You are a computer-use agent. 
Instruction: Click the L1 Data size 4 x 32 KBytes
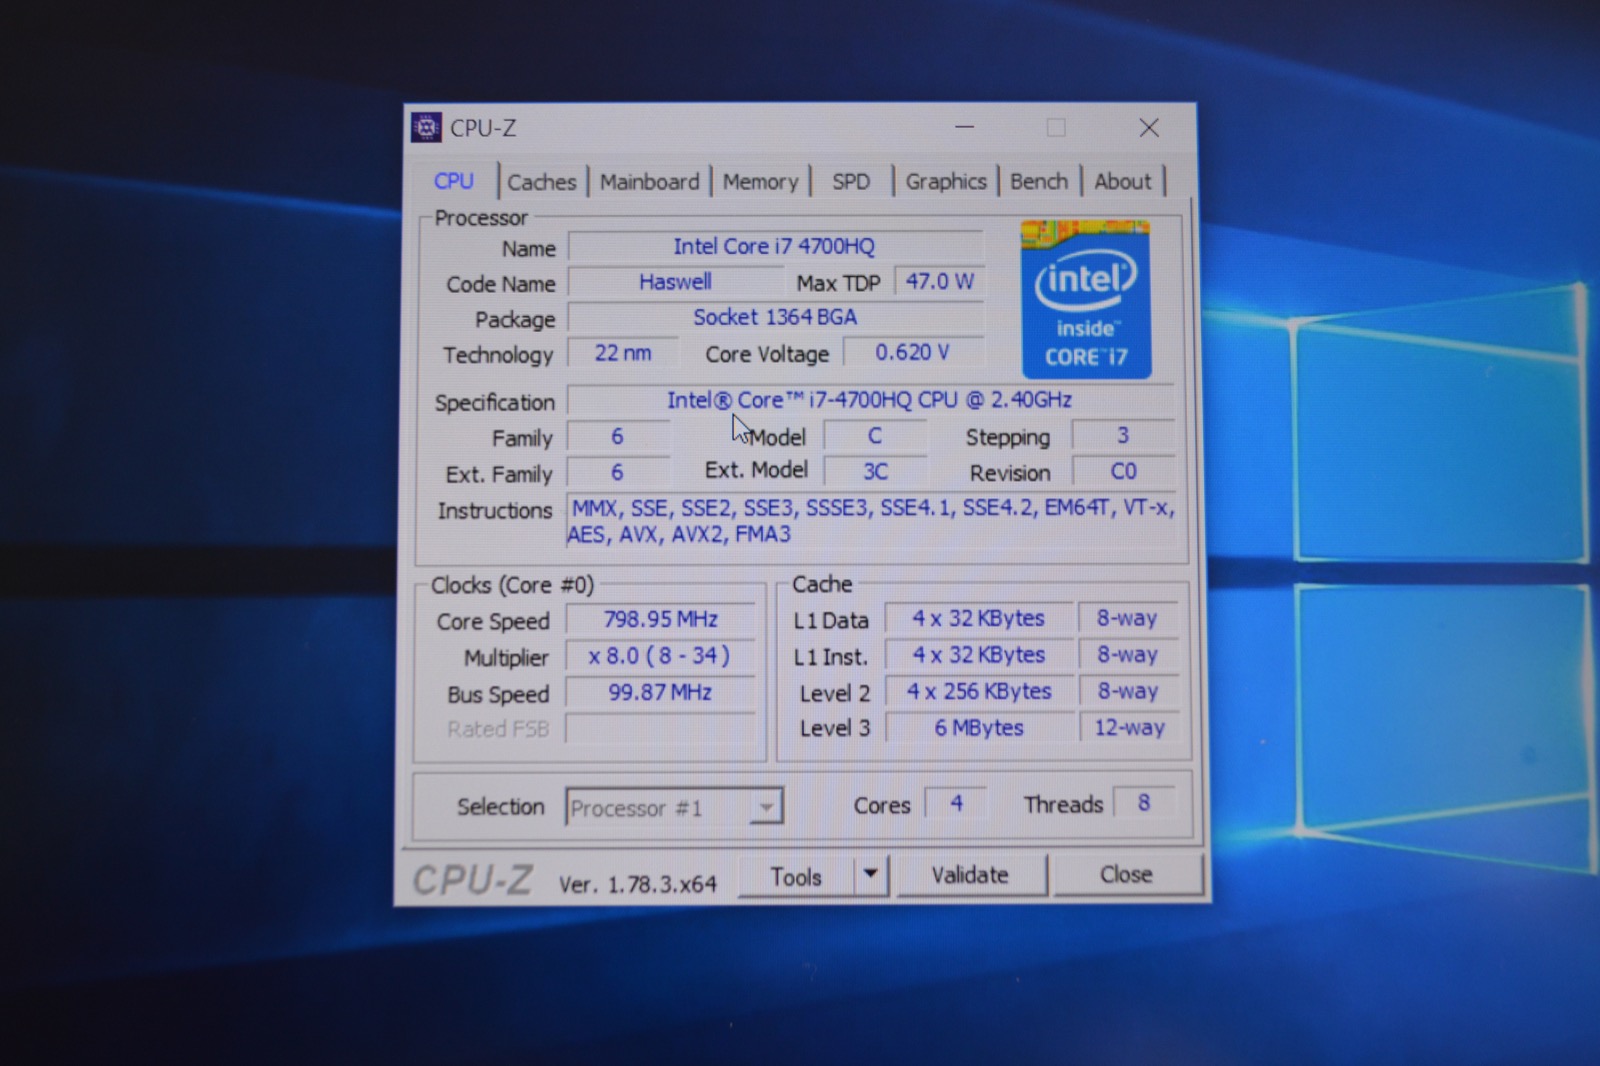point(978,619)
